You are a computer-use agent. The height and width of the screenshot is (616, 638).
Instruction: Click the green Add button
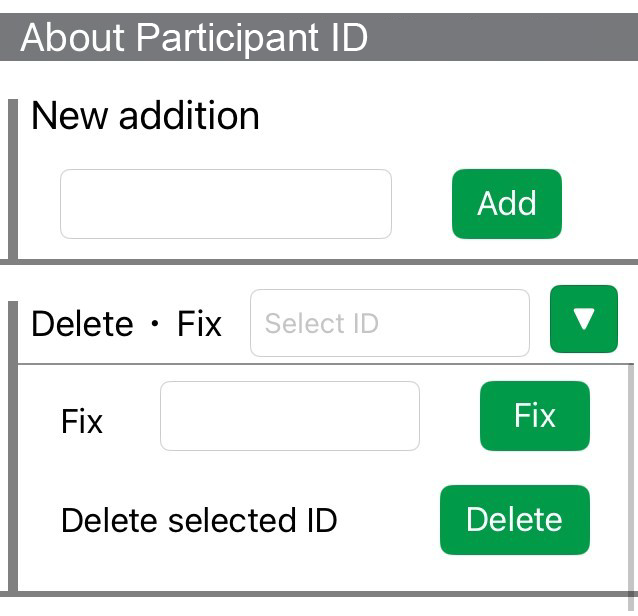click(x=506, y=204)
